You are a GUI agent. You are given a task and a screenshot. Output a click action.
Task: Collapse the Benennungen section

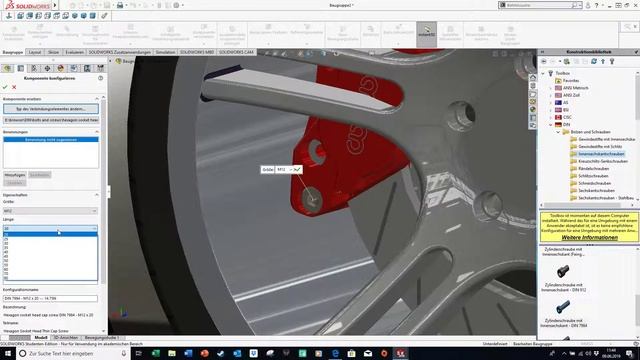point(97,132)
